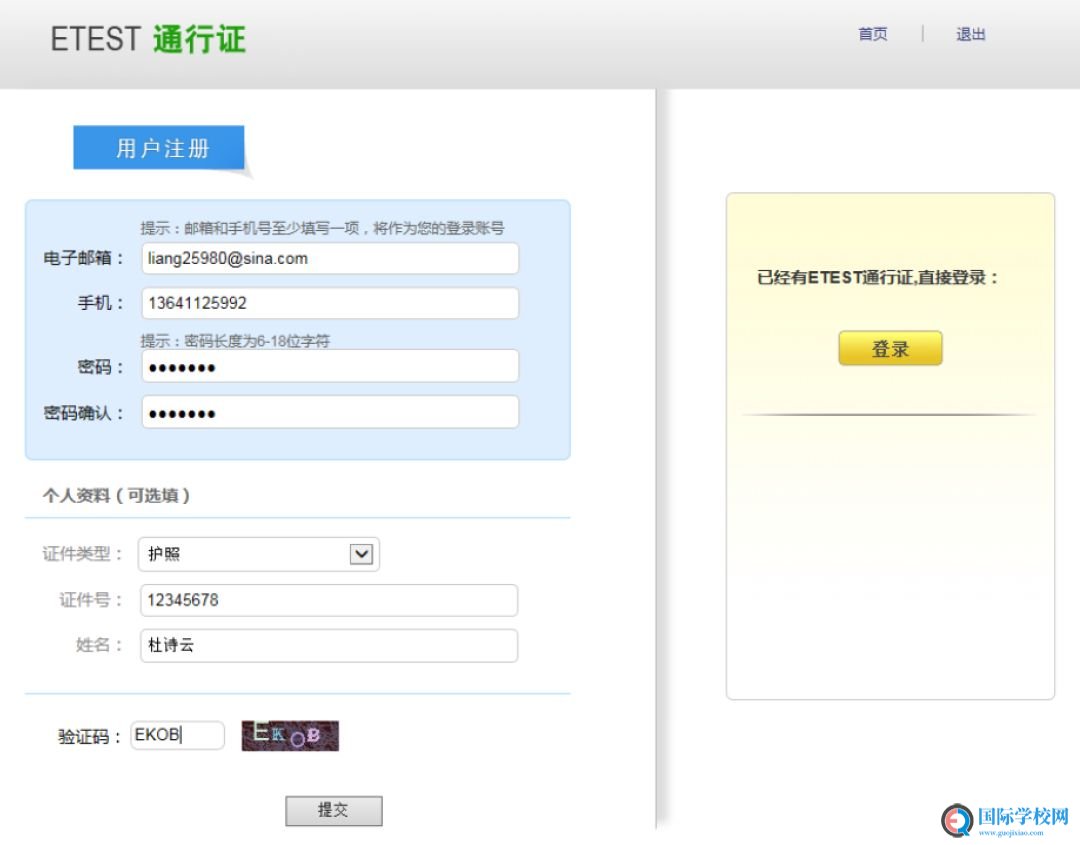Click the 姓名 input field

329,646
